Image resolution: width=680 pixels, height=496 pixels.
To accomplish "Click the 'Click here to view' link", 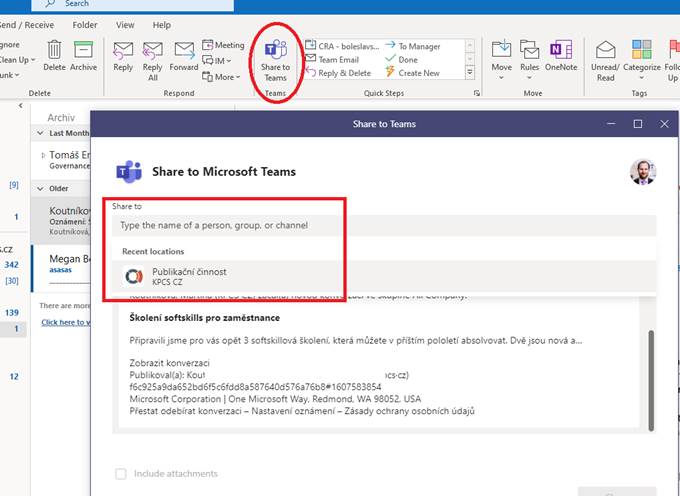I will pyautogui.click(x=66, y=322).
